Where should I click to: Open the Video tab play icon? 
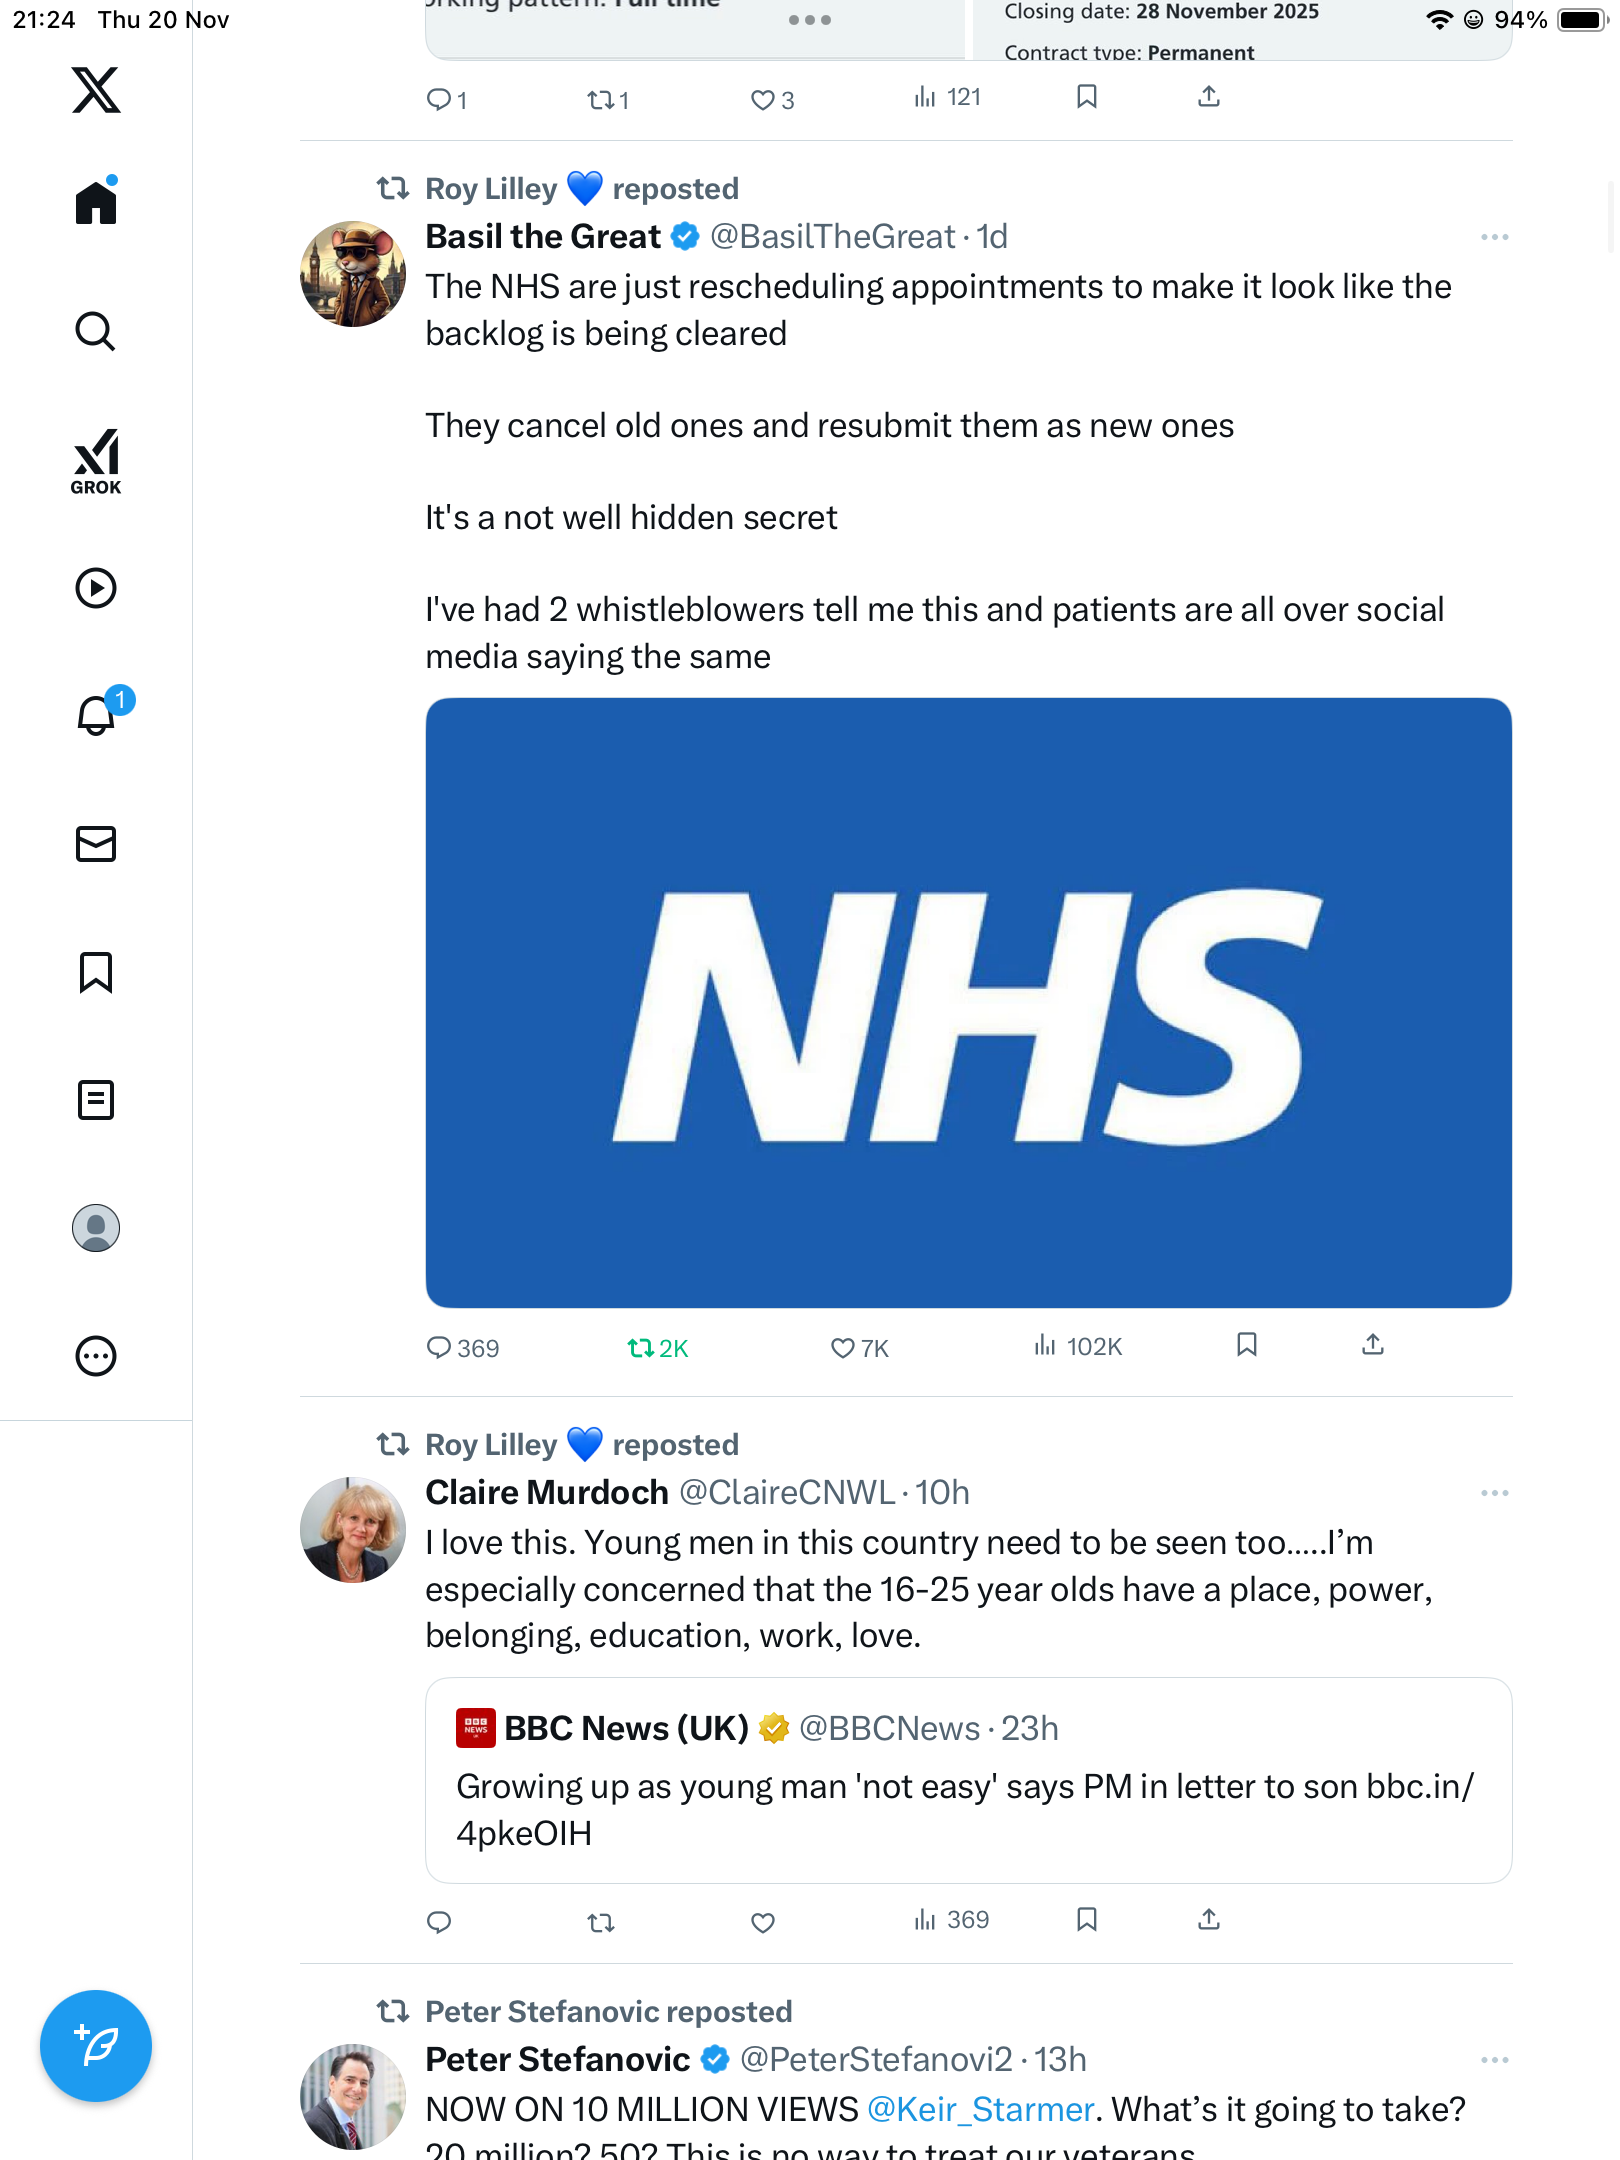[96, 588]
